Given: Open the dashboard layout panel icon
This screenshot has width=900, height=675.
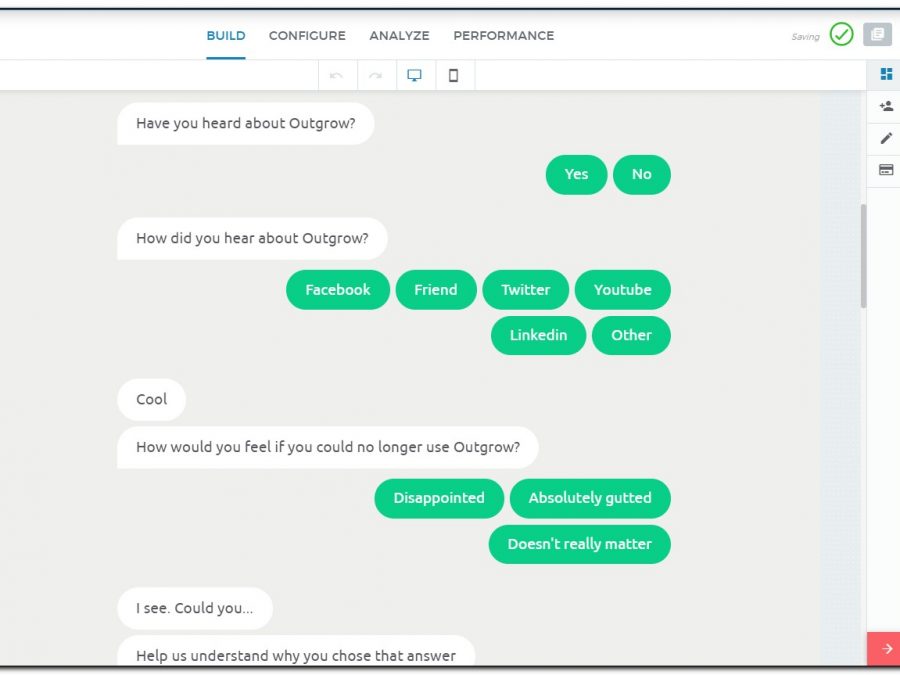Looking at the screenshot, I should pos(885,74).
